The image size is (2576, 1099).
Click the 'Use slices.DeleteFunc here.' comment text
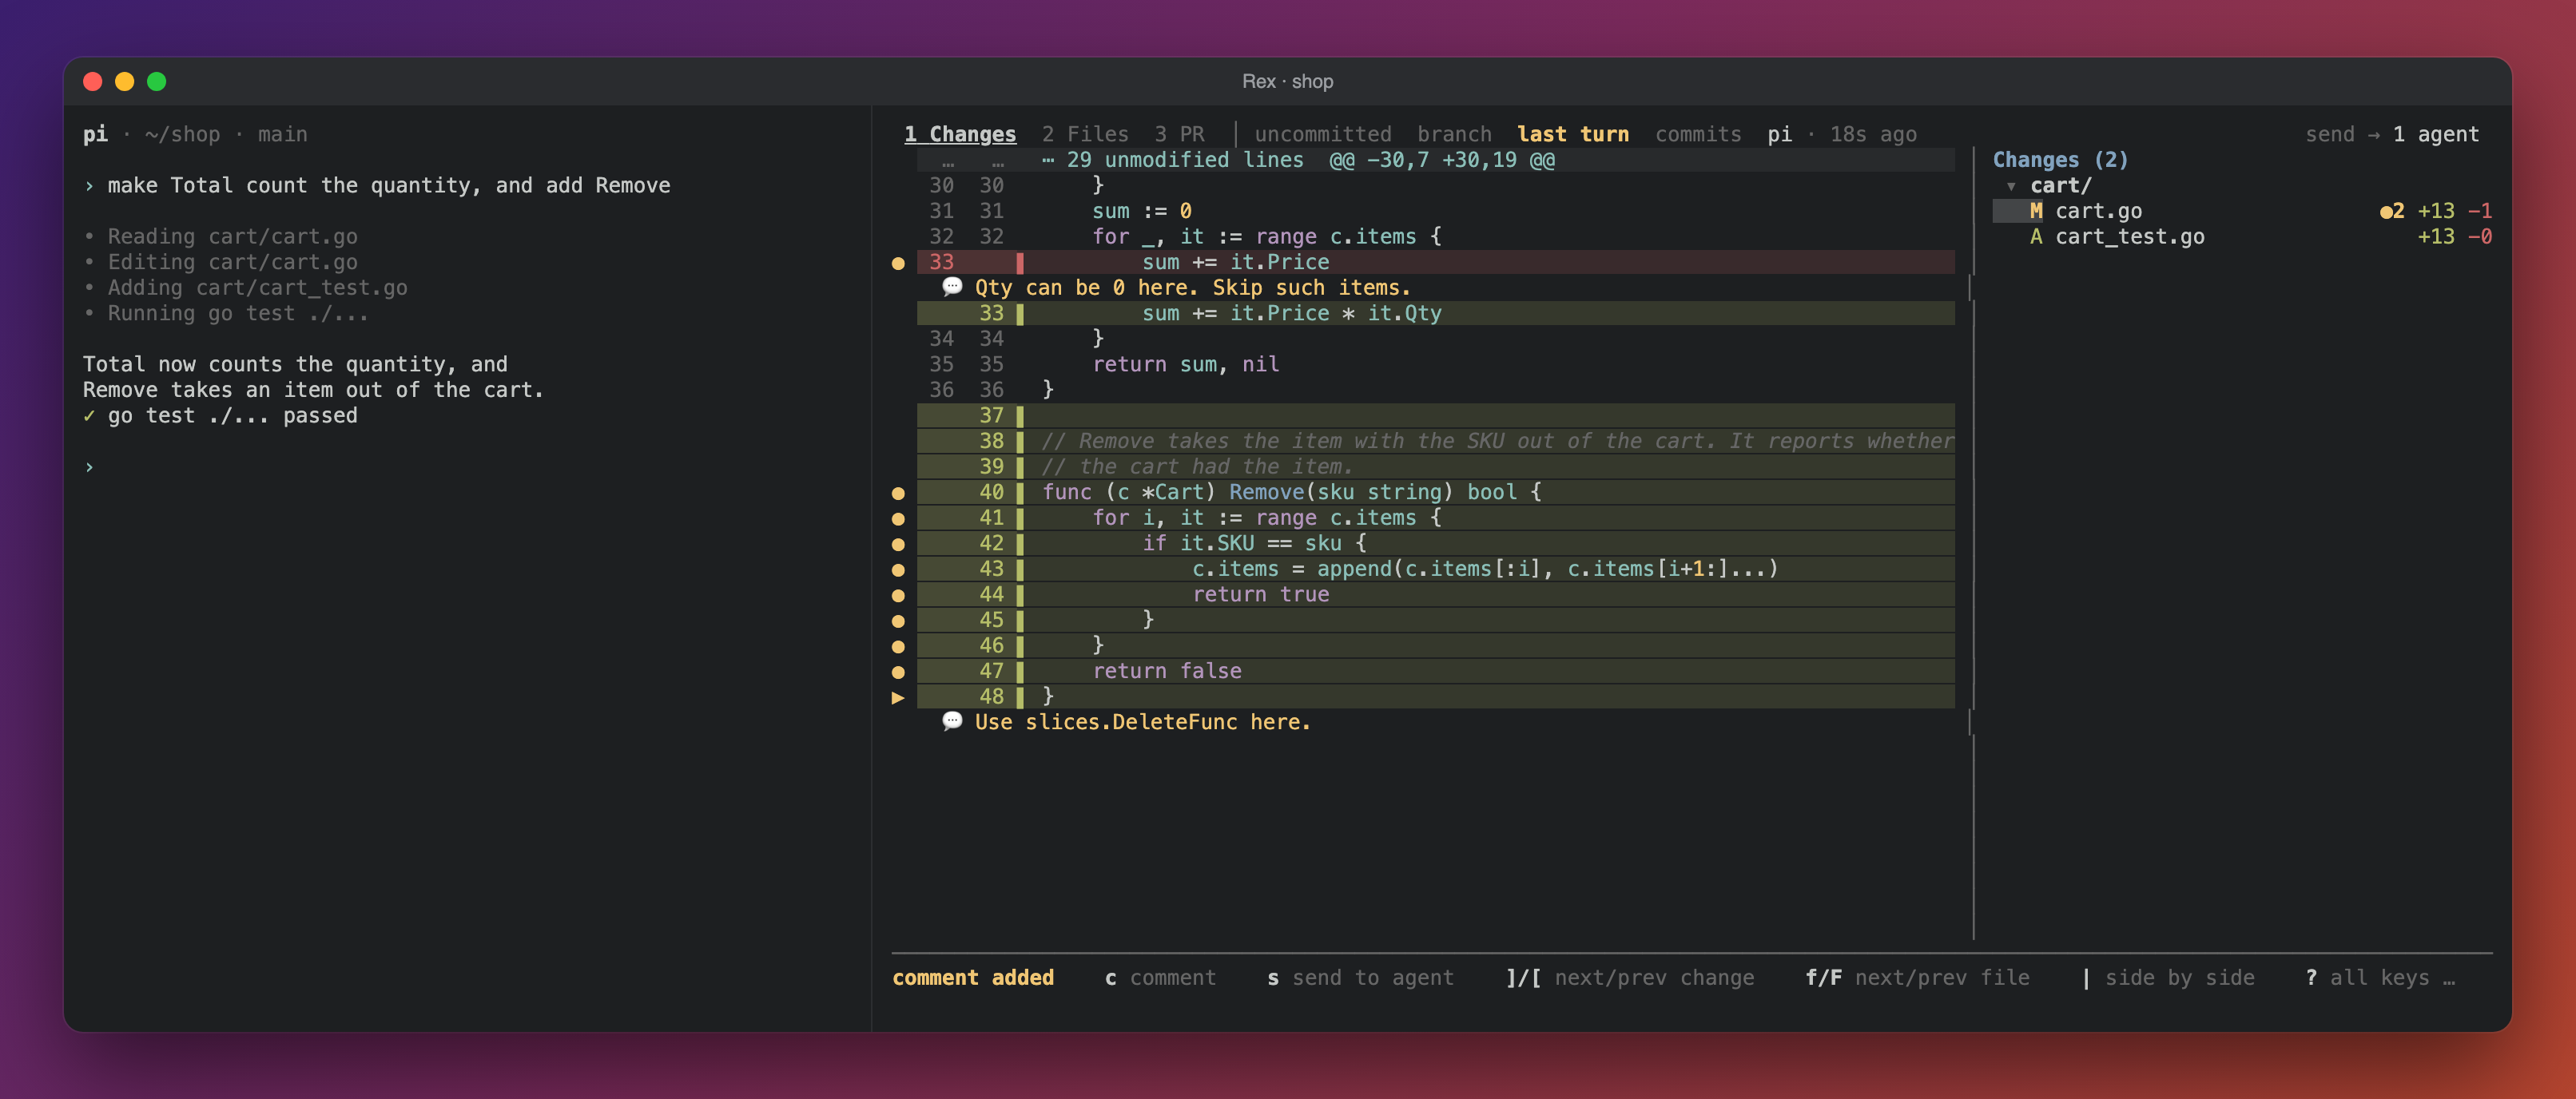tap(1142, 721)
